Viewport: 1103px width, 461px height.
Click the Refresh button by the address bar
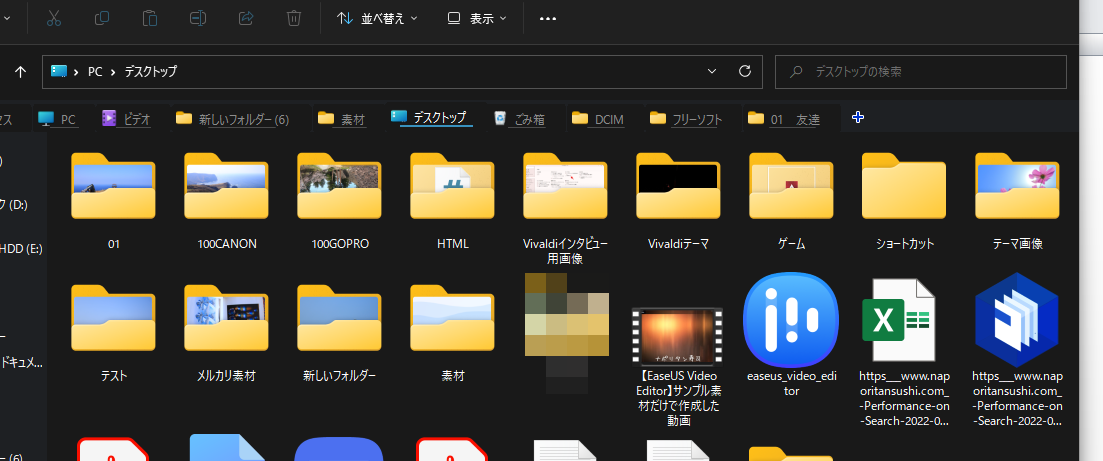[745, 72]
